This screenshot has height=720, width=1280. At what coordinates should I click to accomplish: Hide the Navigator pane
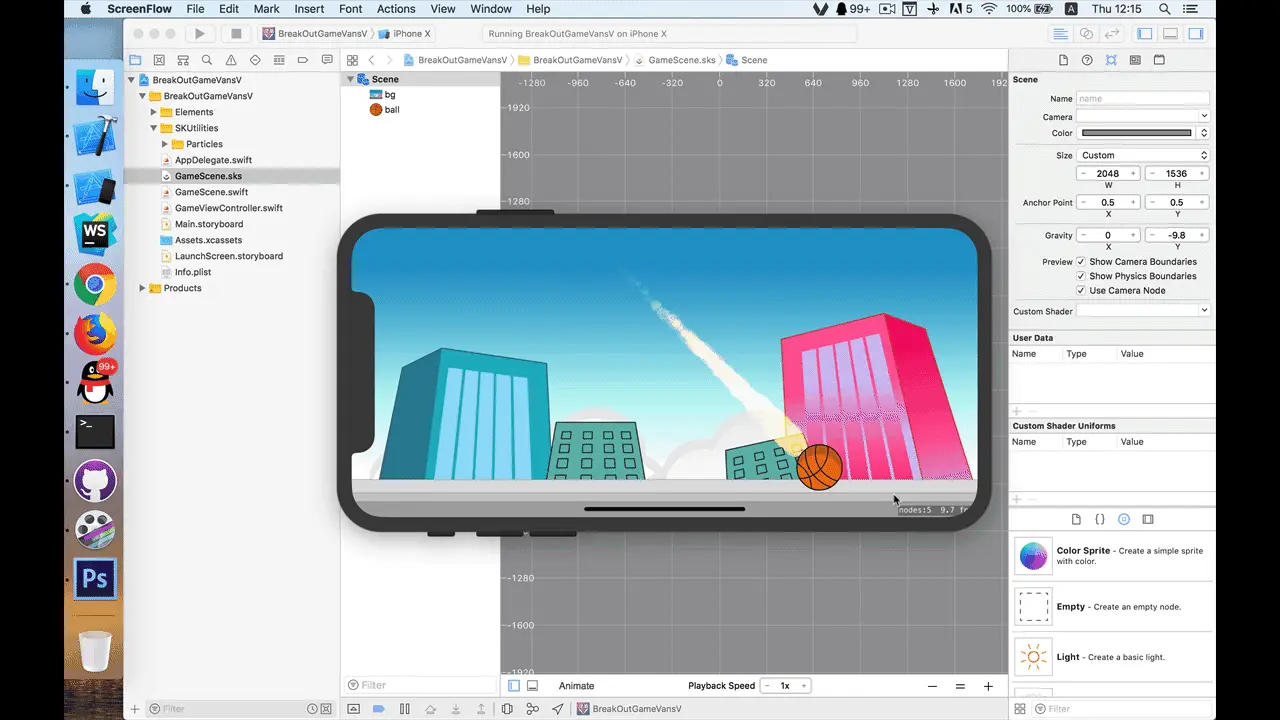pyautogui.click(x=1145, y=33)
